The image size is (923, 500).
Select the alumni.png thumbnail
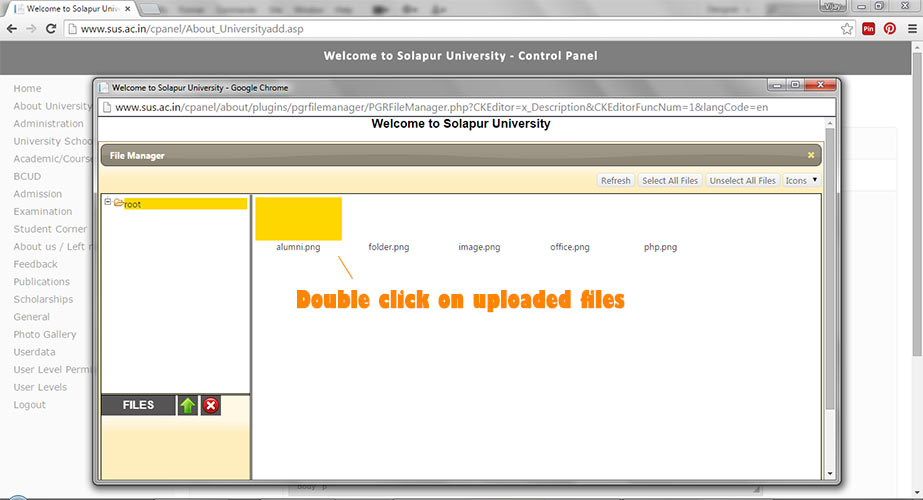coord(298,219)
